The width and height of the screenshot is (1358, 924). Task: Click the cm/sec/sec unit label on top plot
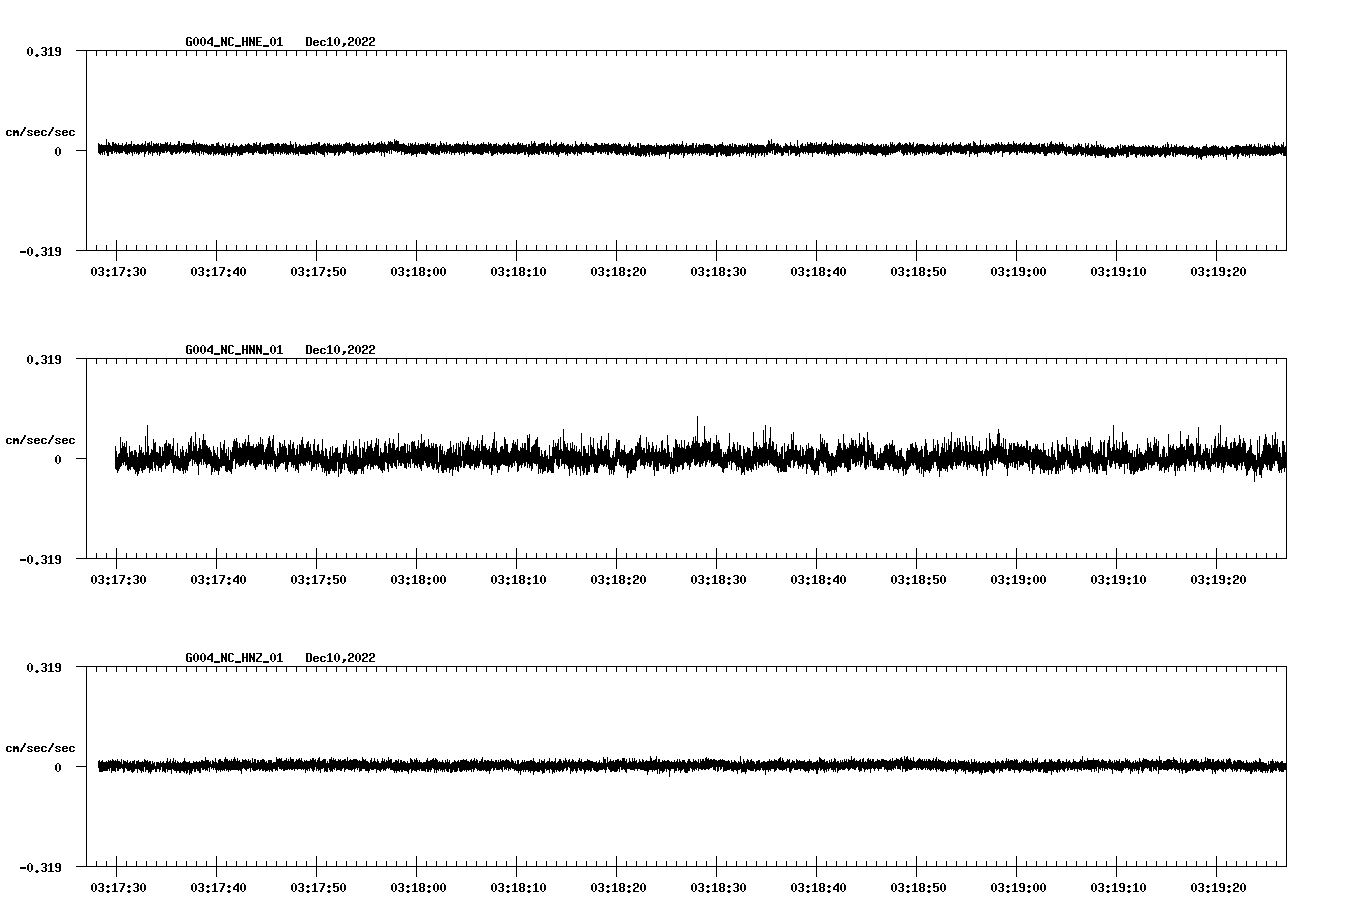(x=40, y=131)
